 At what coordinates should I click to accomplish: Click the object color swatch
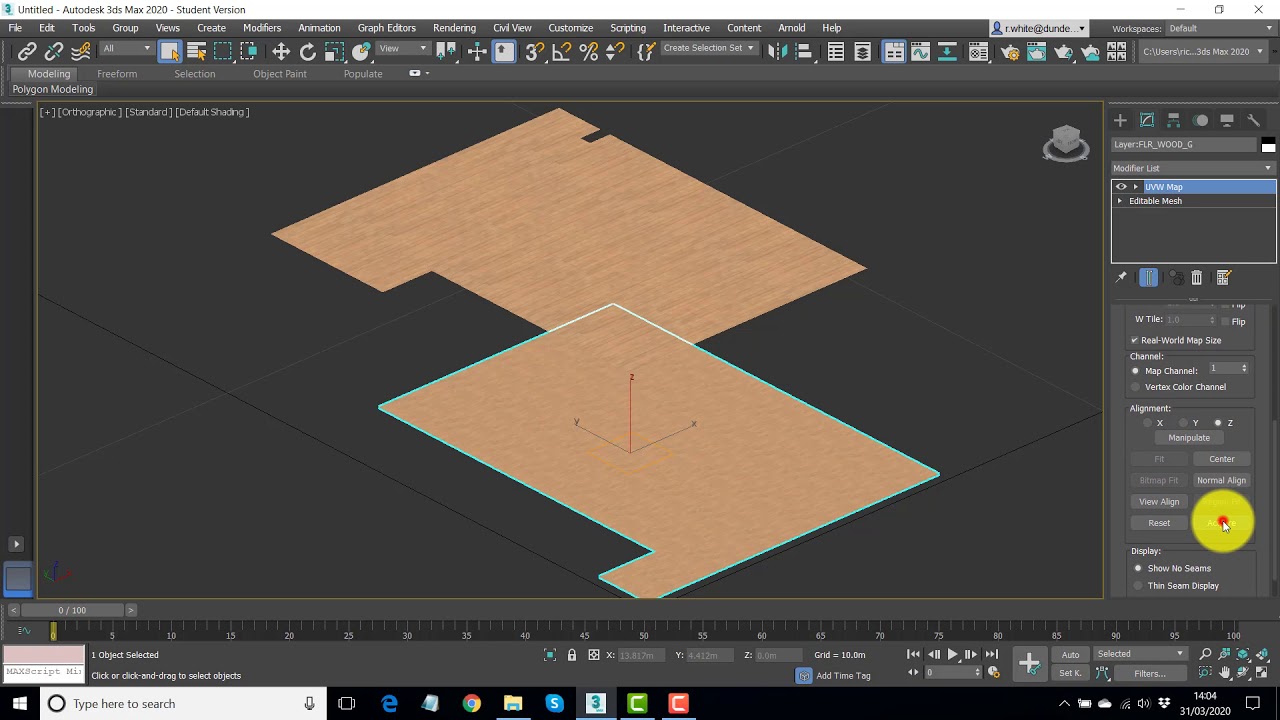click(1268, 145)
